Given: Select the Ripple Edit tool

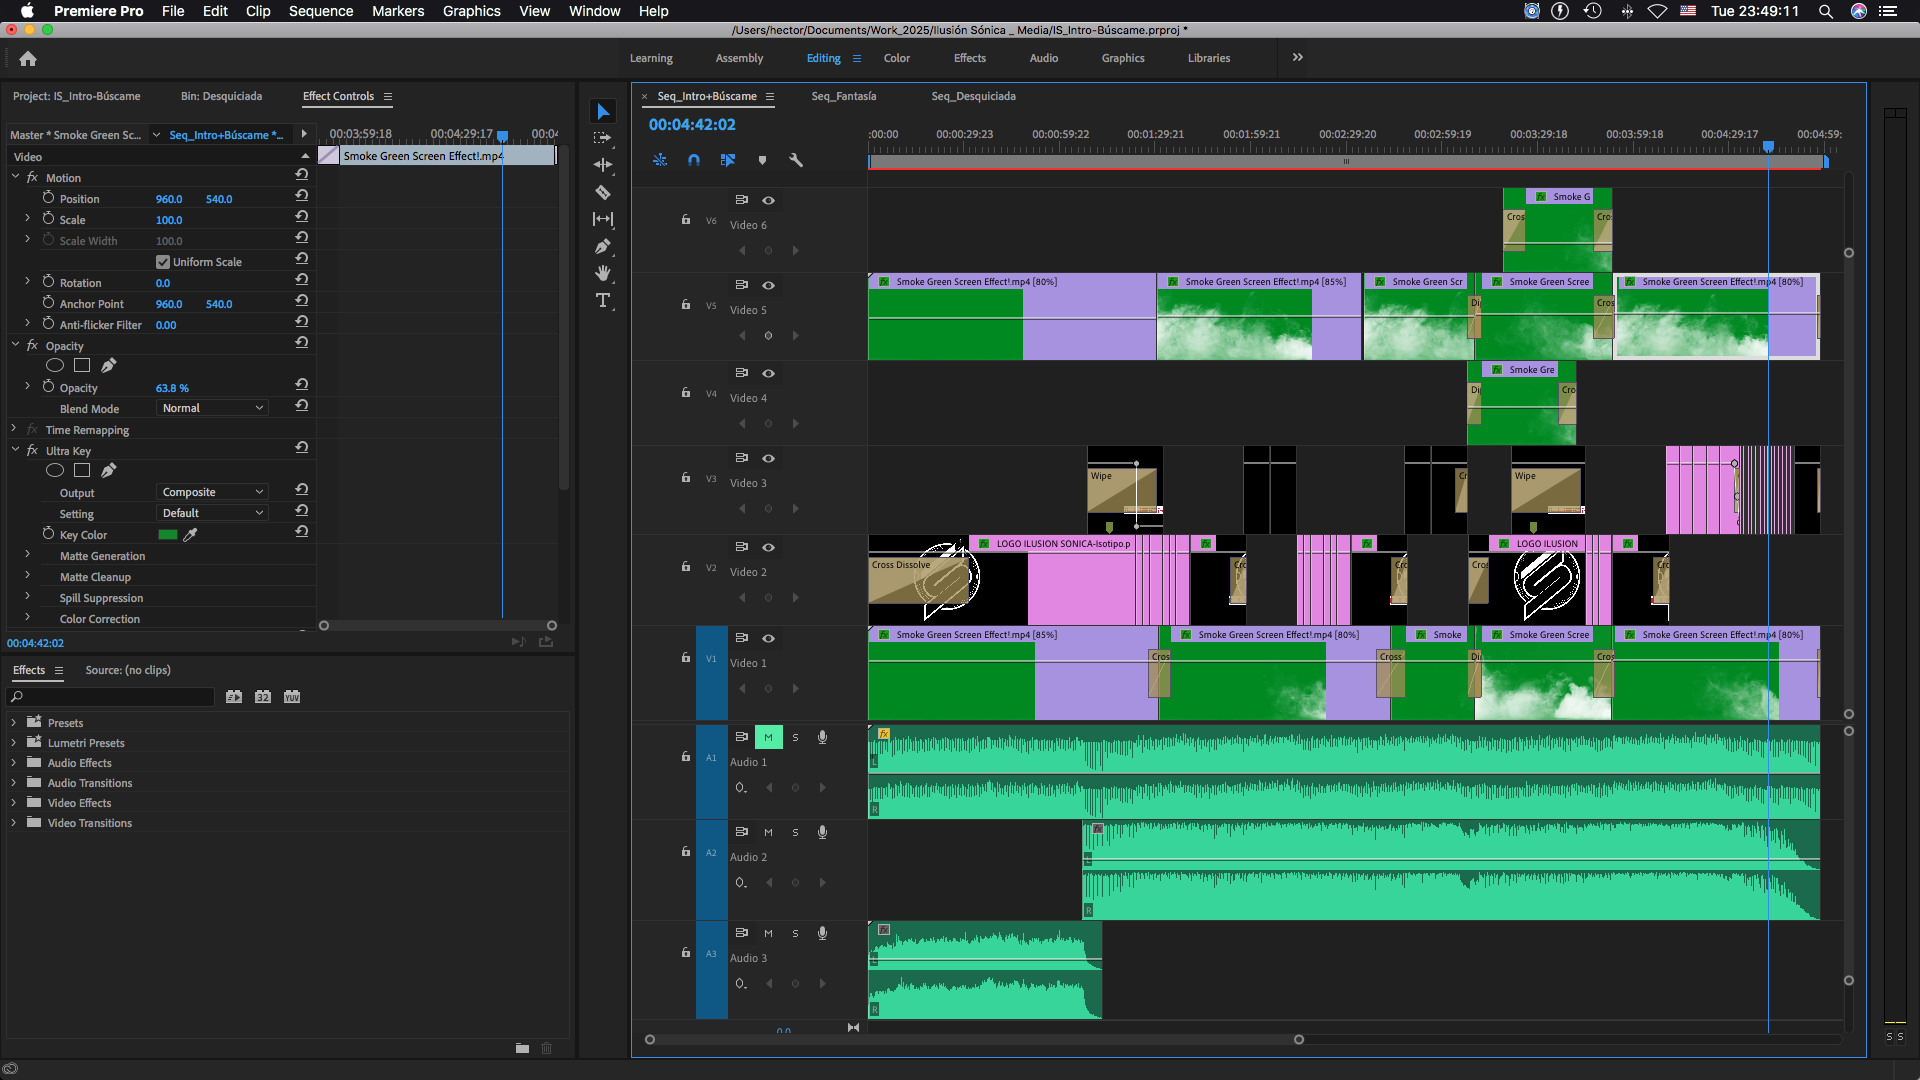Looking at the screenshot, I should (603, 165).
